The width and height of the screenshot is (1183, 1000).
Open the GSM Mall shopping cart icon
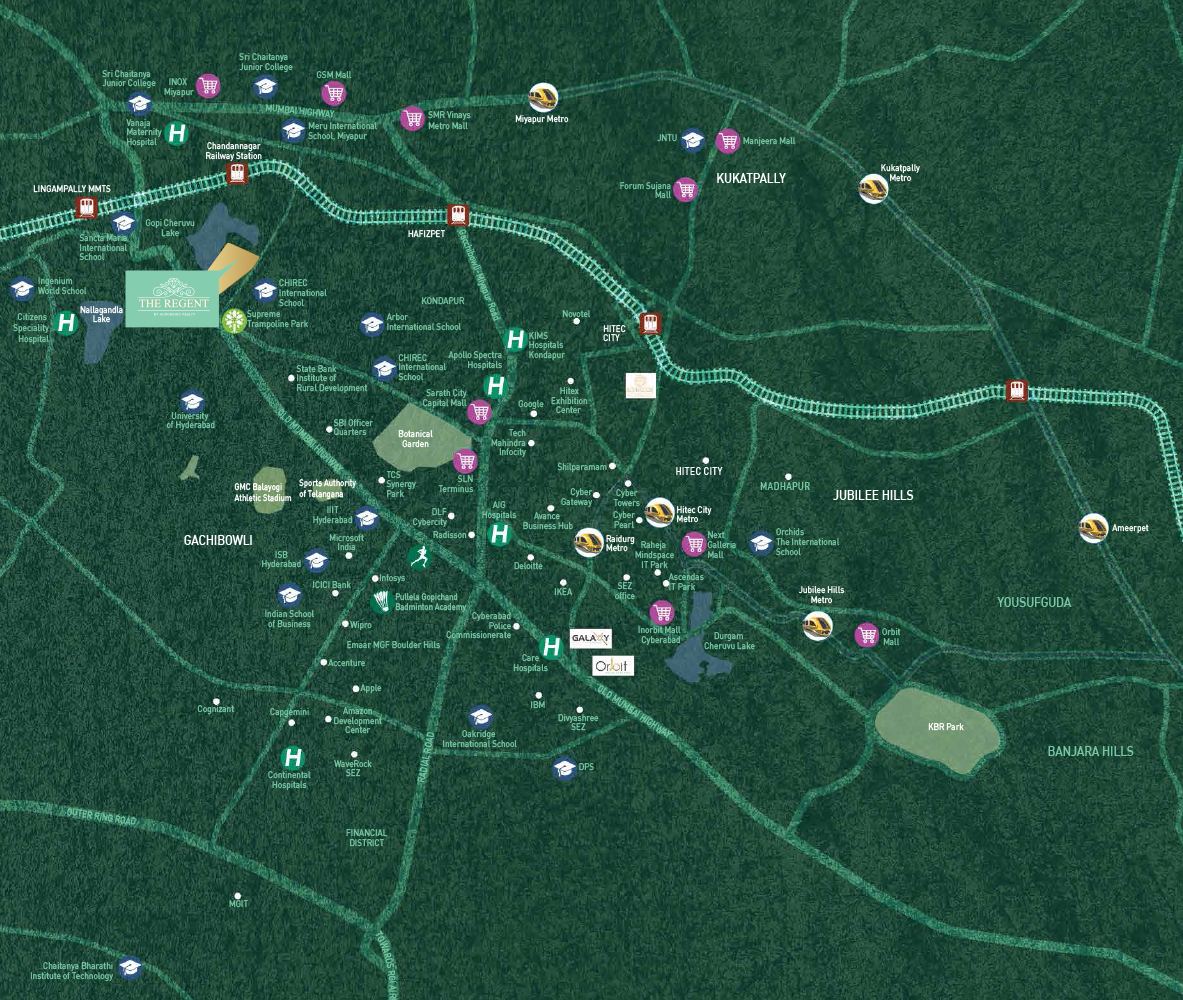click(333, 94)
